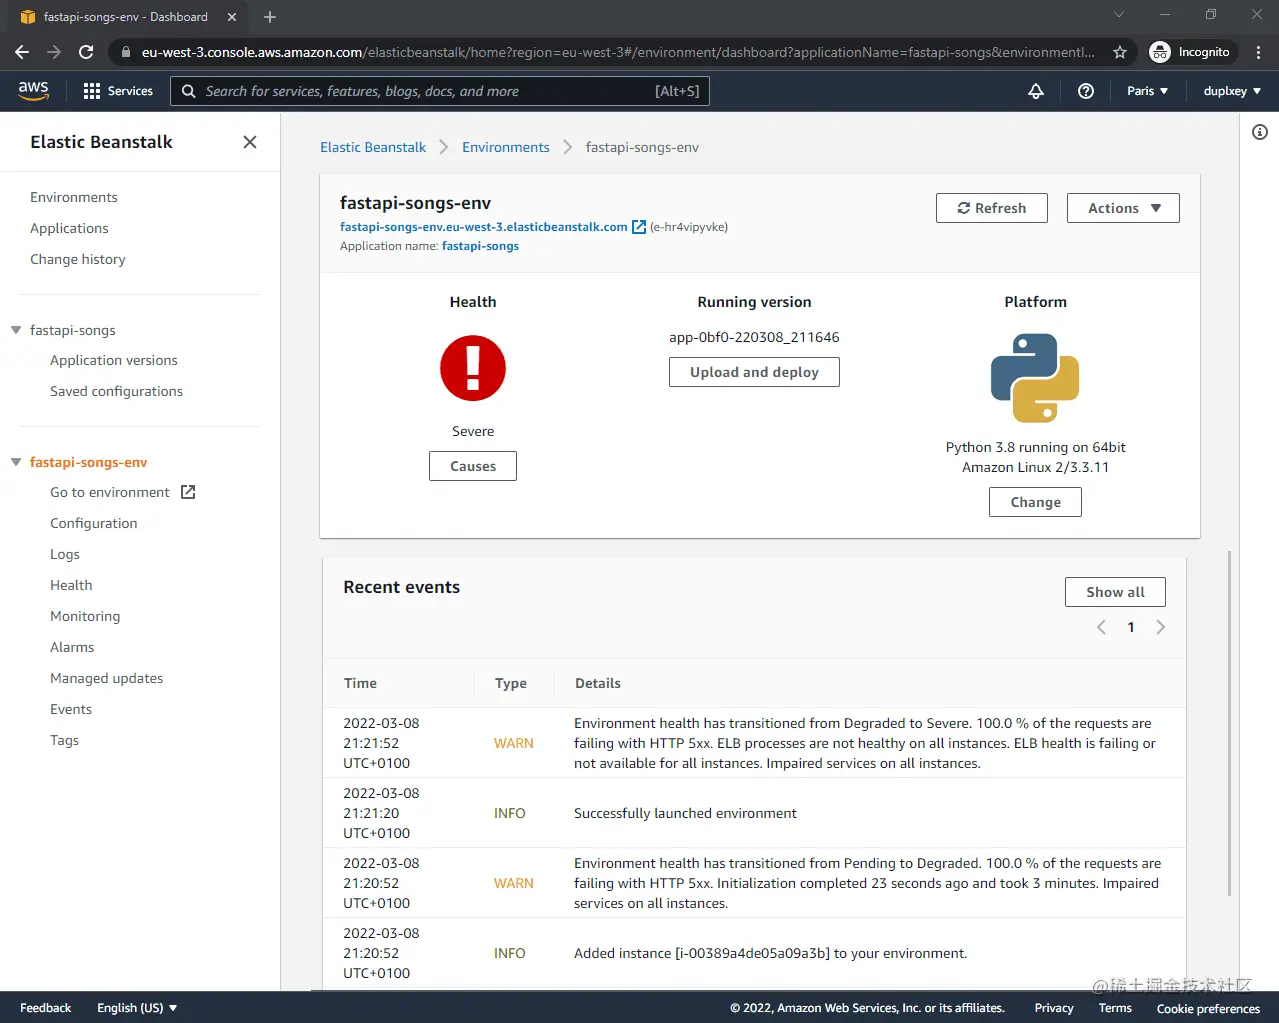Go to previous events page
Screen dimensions: 1279x1023
pos(1101,627)
